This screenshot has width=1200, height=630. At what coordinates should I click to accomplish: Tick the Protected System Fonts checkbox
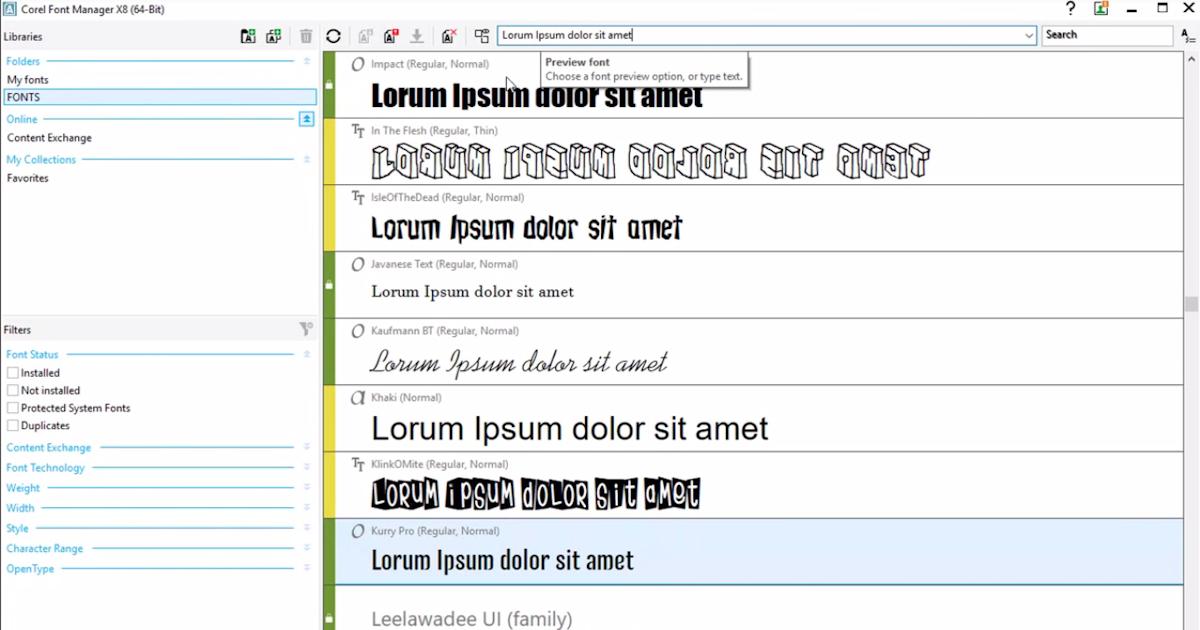[x=13, y=408]
